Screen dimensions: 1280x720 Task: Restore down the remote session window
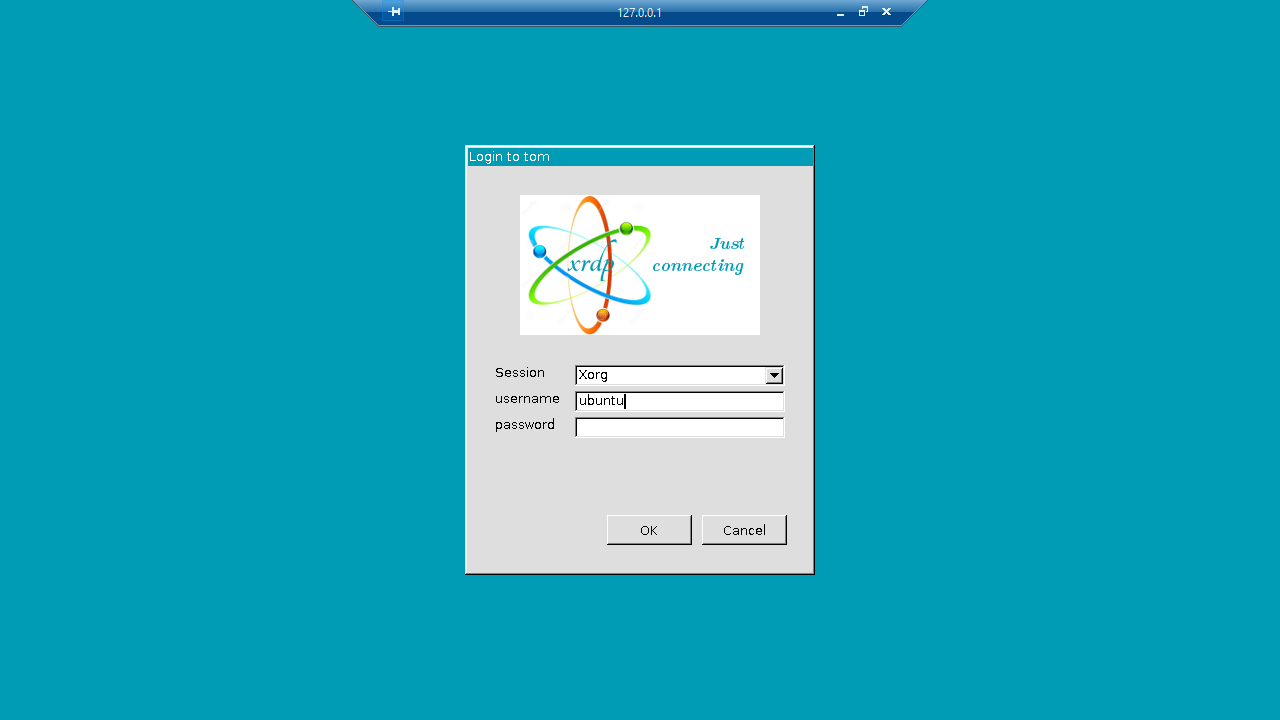(863, 12)
